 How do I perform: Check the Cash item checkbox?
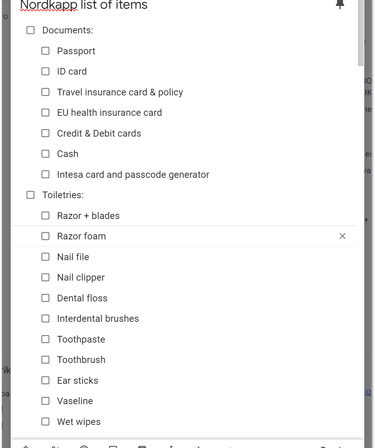45,154
